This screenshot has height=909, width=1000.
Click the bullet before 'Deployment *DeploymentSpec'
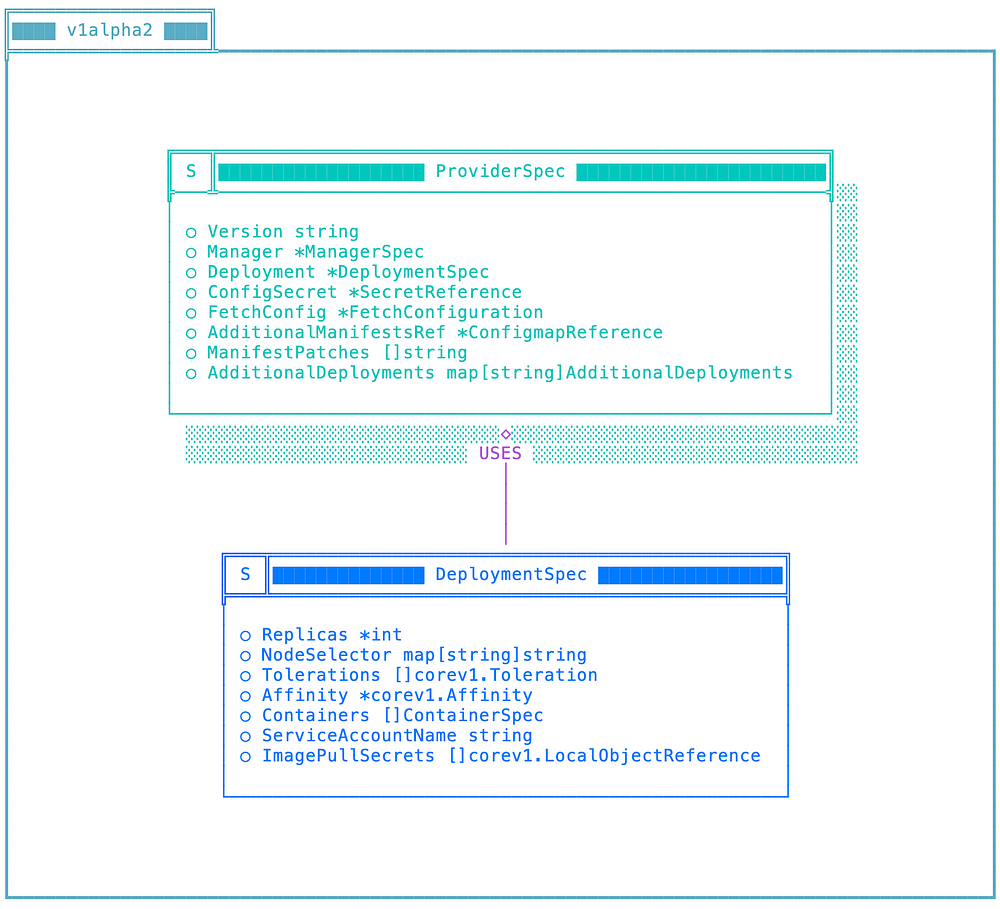191,273
